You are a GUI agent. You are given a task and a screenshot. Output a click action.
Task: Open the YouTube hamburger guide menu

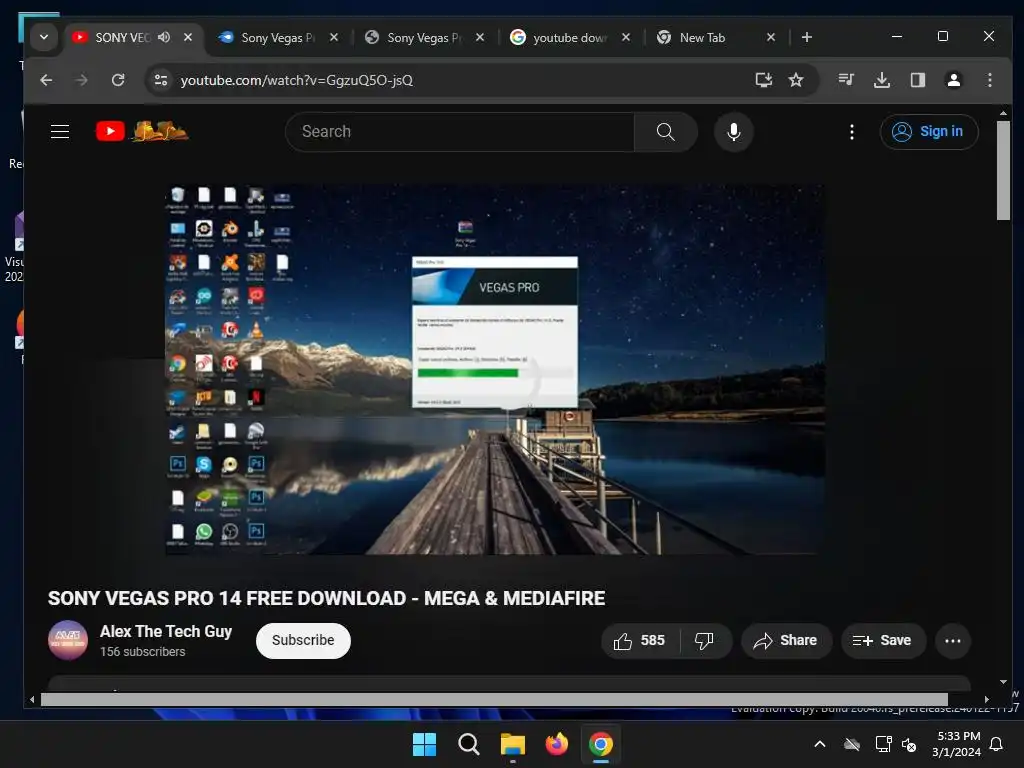coord(60,131)
